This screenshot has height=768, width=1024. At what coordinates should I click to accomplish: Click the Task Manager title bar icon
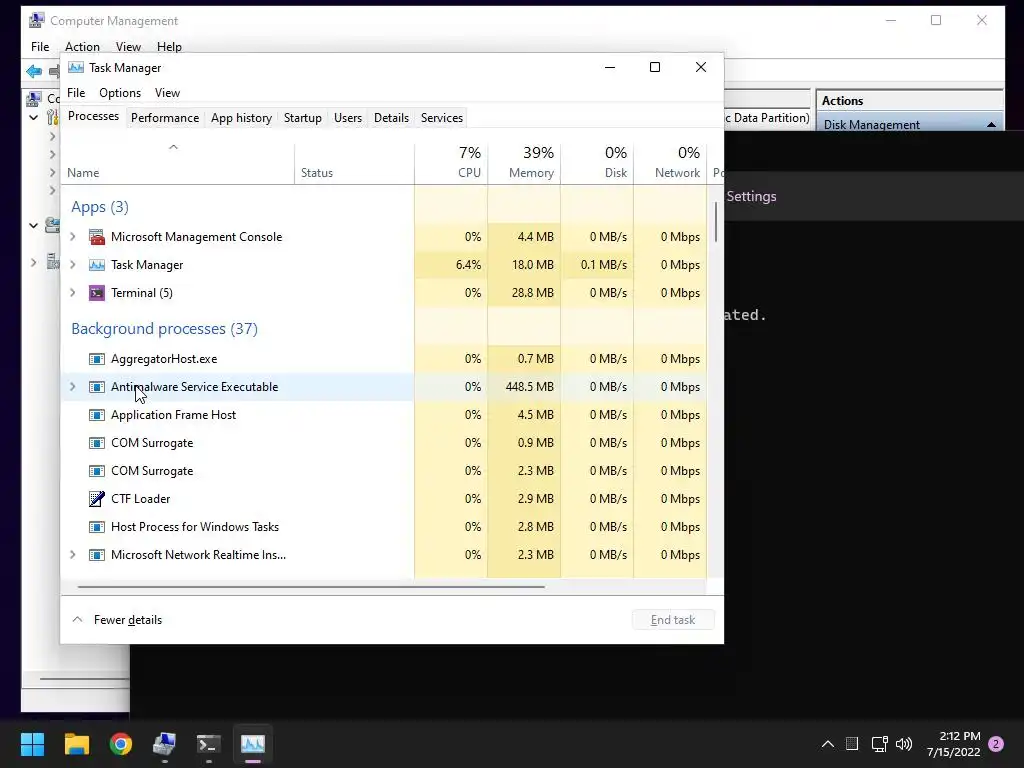[x=76, y=67]
